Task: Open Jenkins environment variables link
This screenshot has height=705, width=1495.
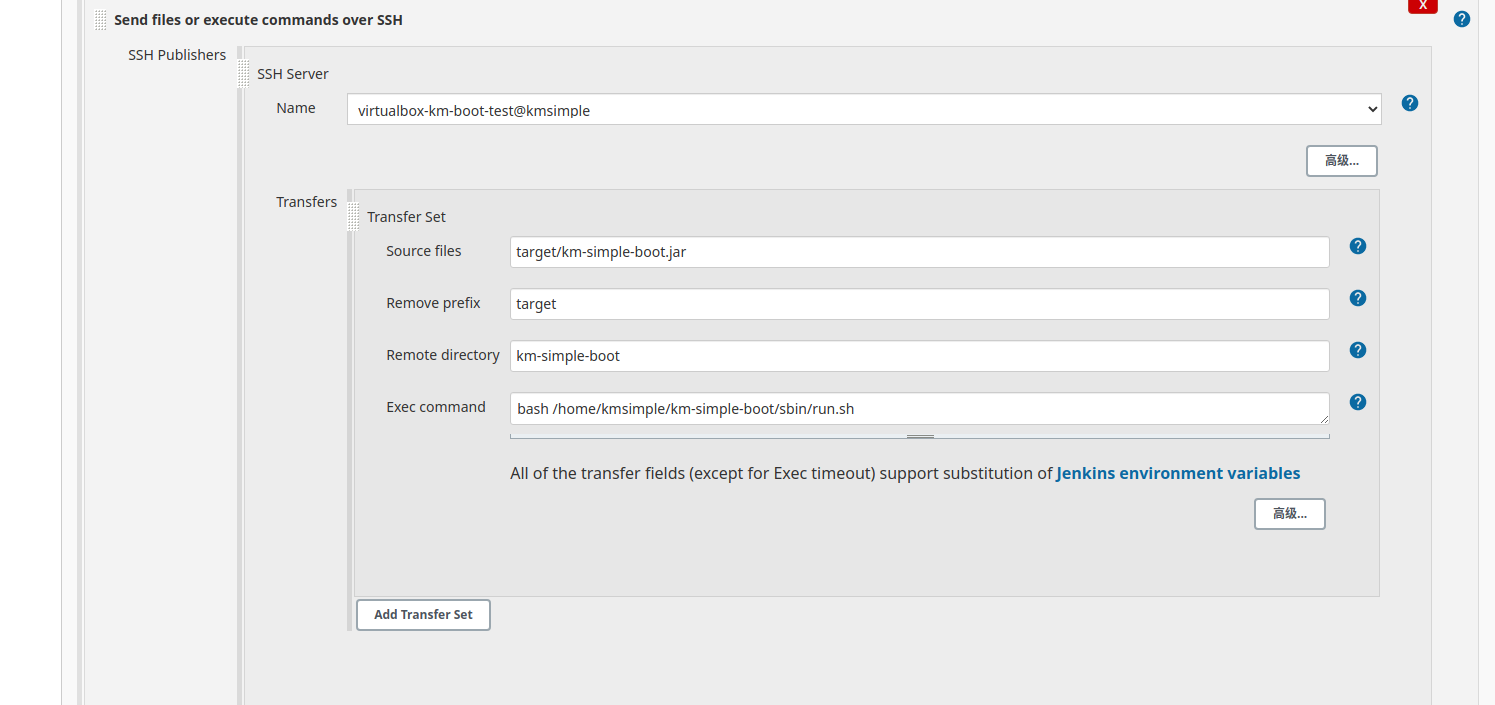Action: click(x=1178, y=473)
